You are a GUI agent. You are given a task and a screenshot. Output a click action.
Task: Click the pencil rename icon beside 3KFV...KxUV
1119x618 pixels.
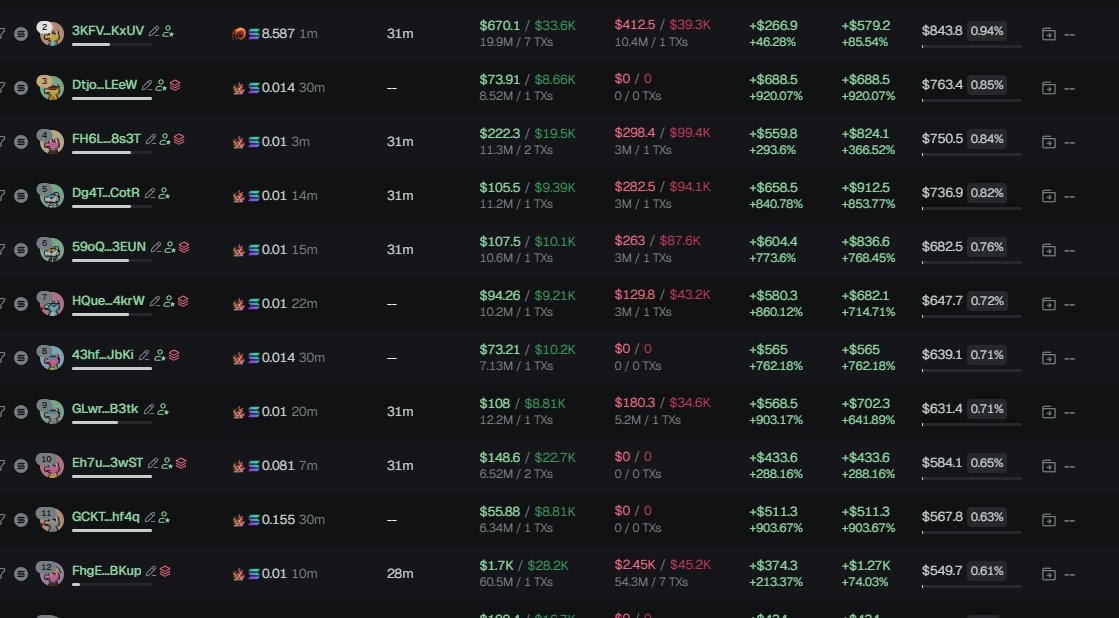pyautogui.click(x=154, y=31)
